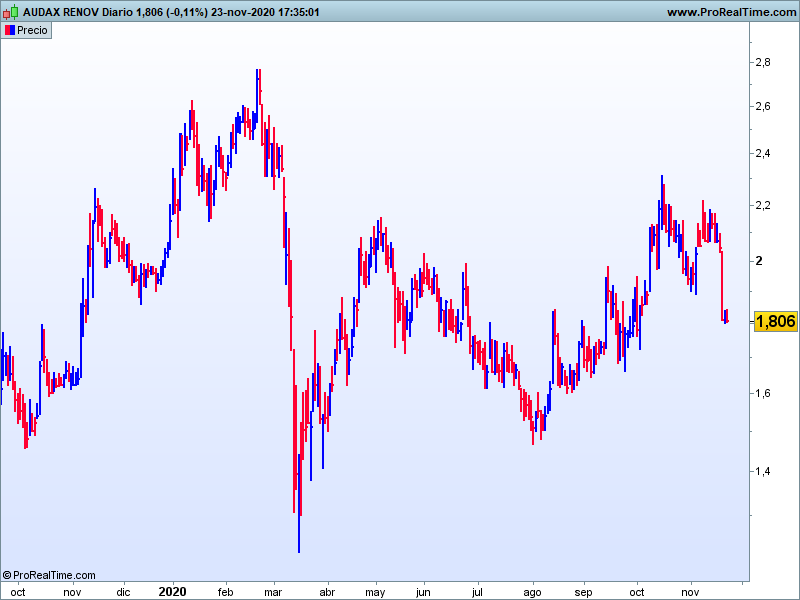Click the 2,8 value on the price axis

(x=763, y=62)
